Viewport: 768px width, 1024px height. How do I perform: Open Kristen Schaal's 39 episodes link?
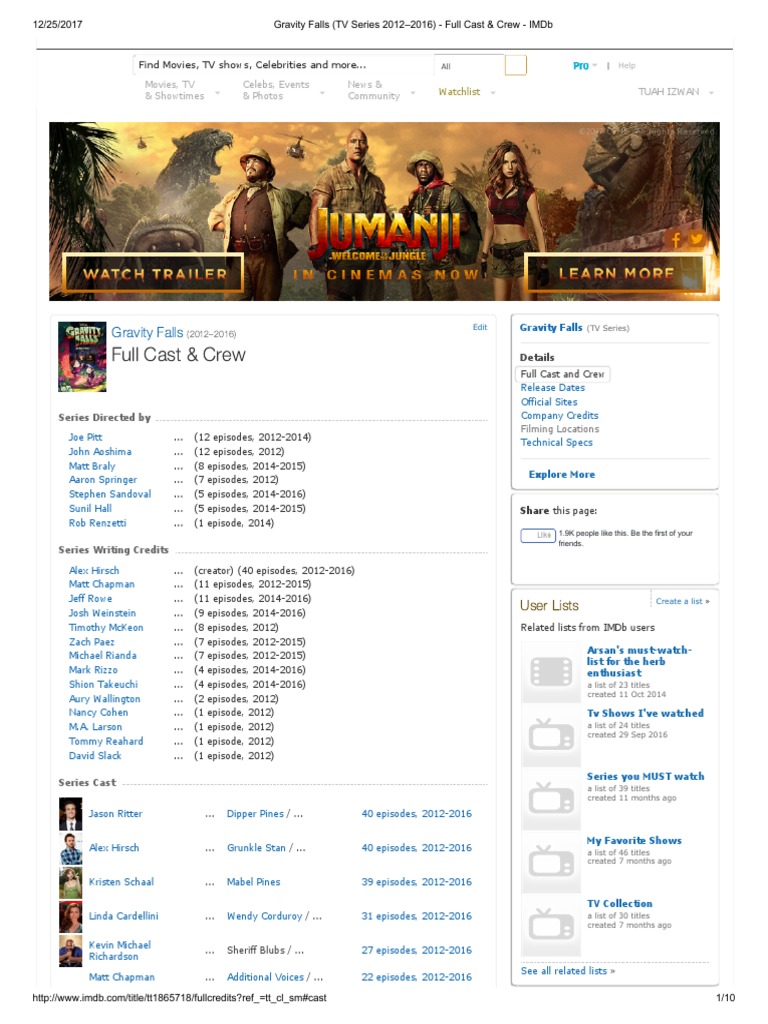coord(417,882)
